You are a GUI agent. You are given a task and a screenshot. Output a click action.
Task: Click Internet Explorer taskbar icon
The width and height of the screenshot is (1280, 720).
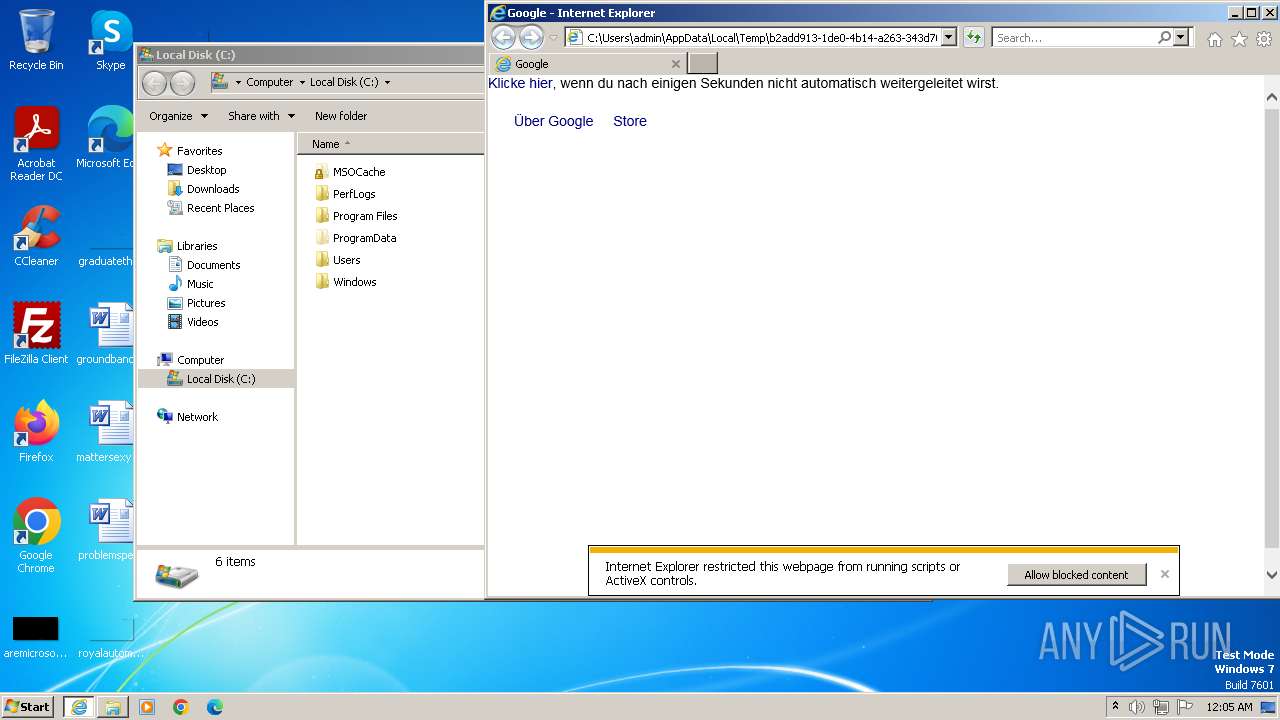click(79, 707)
